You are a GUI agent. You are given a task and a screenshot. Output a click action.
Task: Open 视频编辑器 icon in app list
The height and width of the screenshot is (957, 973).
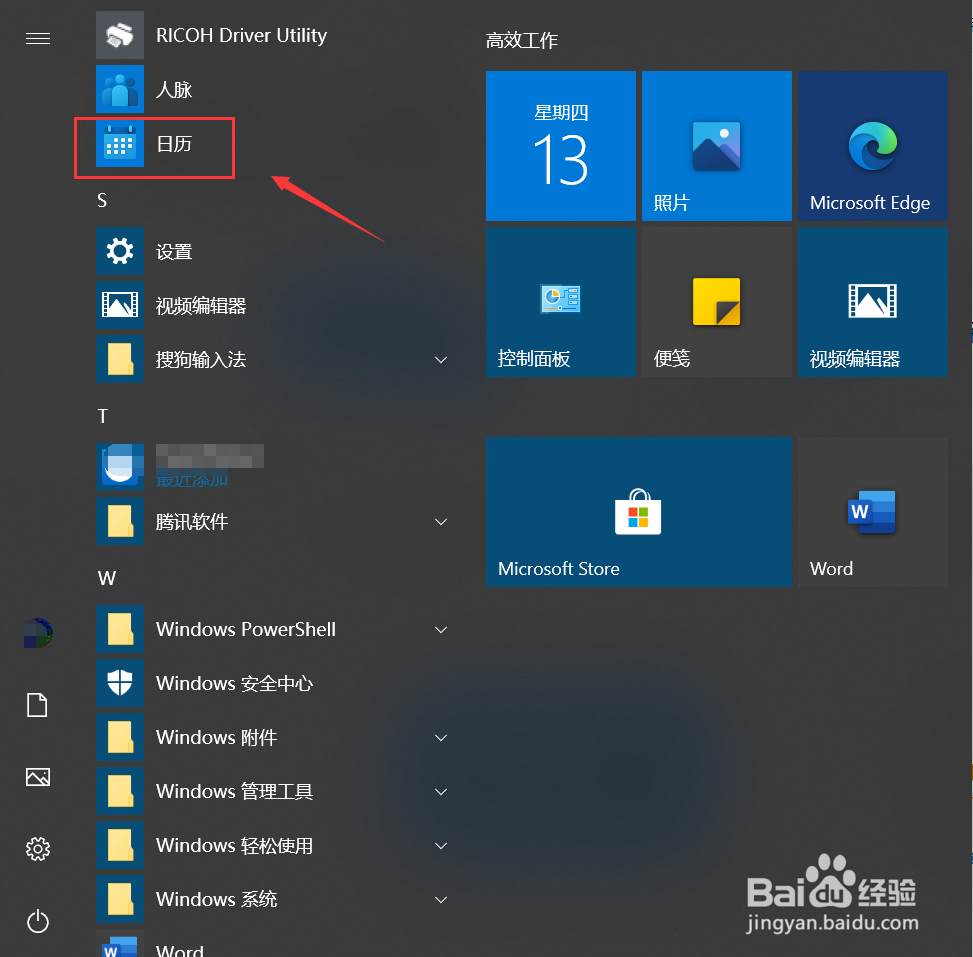point(120,305)
